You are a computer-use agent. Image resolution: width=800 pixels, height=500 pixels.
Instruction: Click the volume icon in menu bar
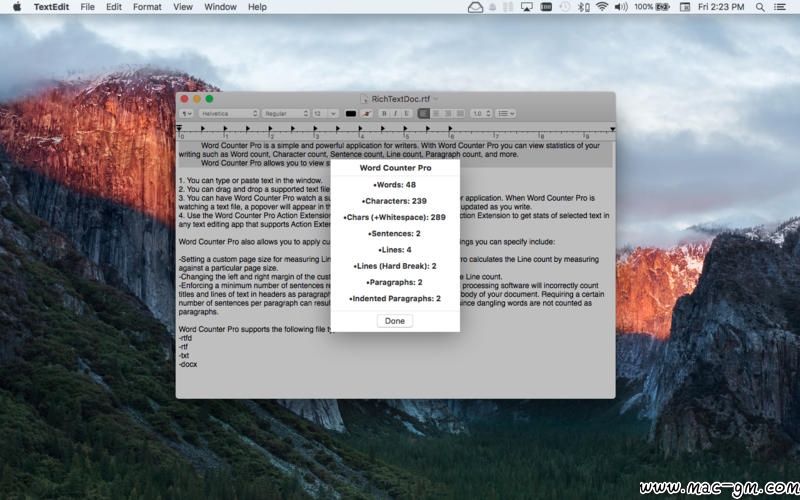tap(620, 7)
